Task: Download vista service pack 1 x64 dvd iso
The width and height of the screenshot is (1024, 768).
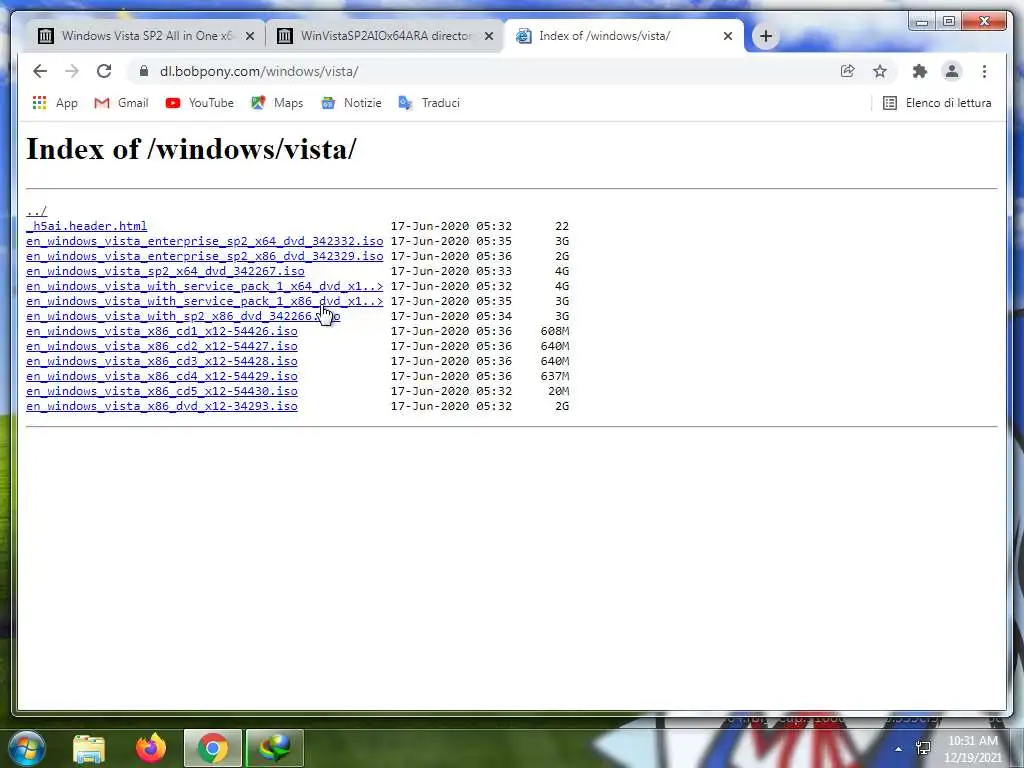Action: coord(204,286)
